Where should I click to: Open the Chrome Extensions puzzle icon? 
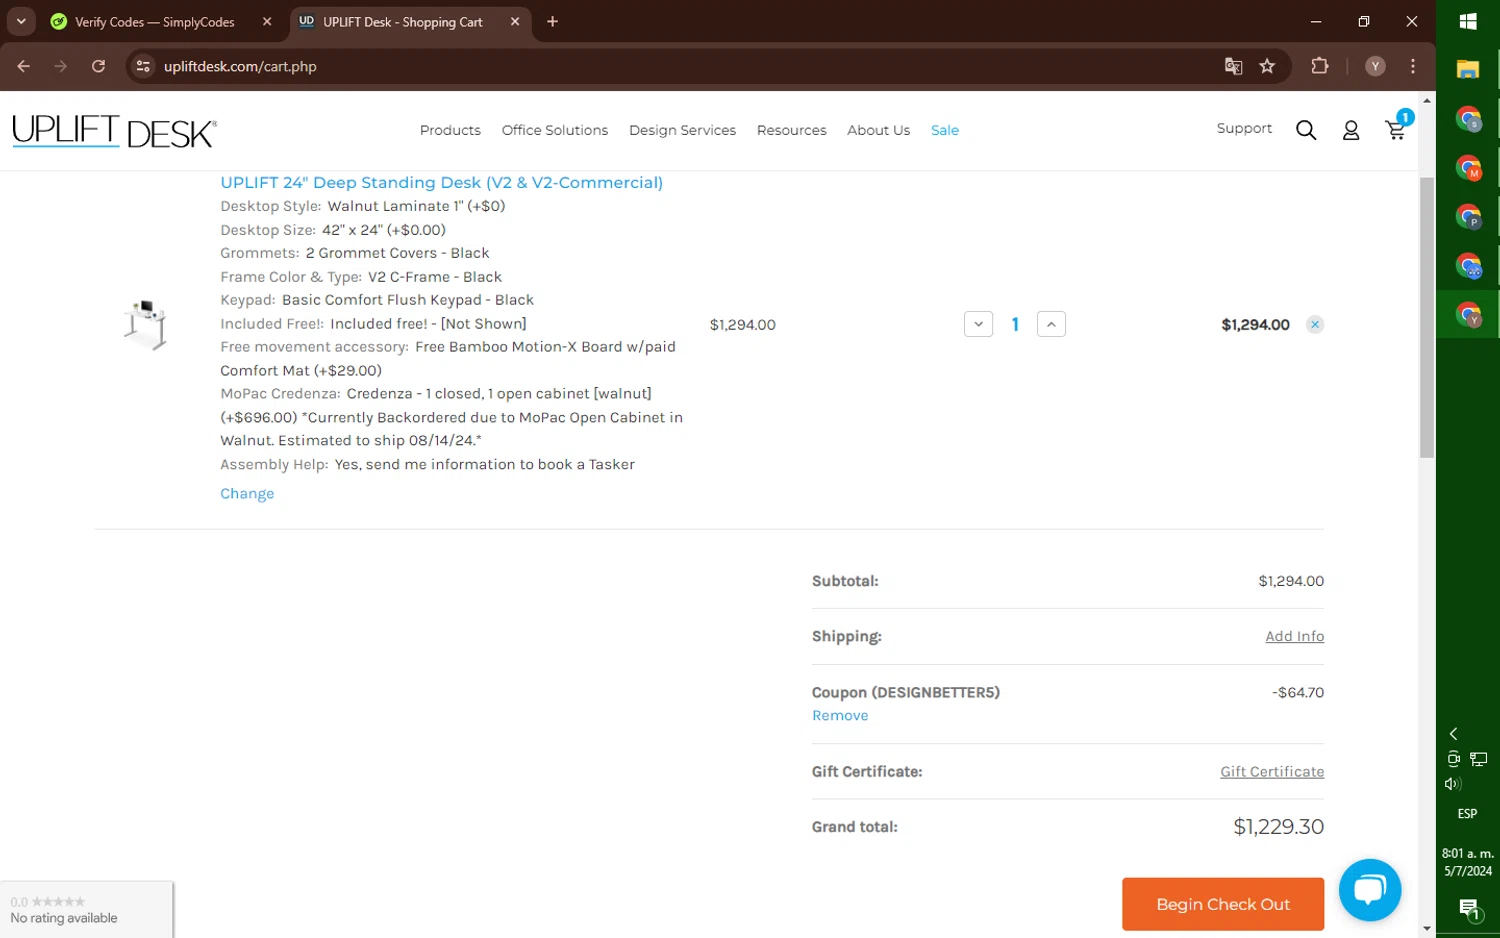pyautogui.click(x=1320, y=66)
